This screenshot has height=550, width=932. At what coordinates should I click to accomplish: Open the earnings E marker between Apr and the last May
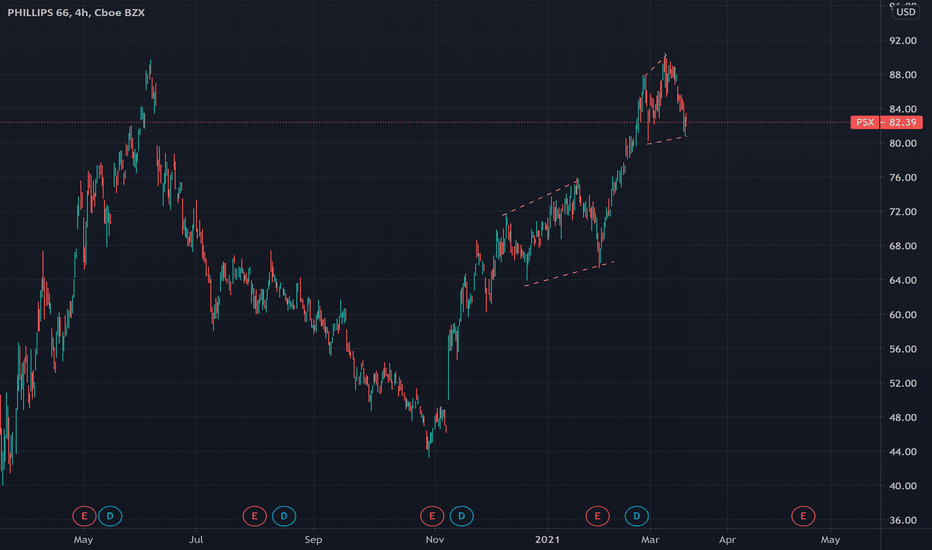(x=803, y=516)
